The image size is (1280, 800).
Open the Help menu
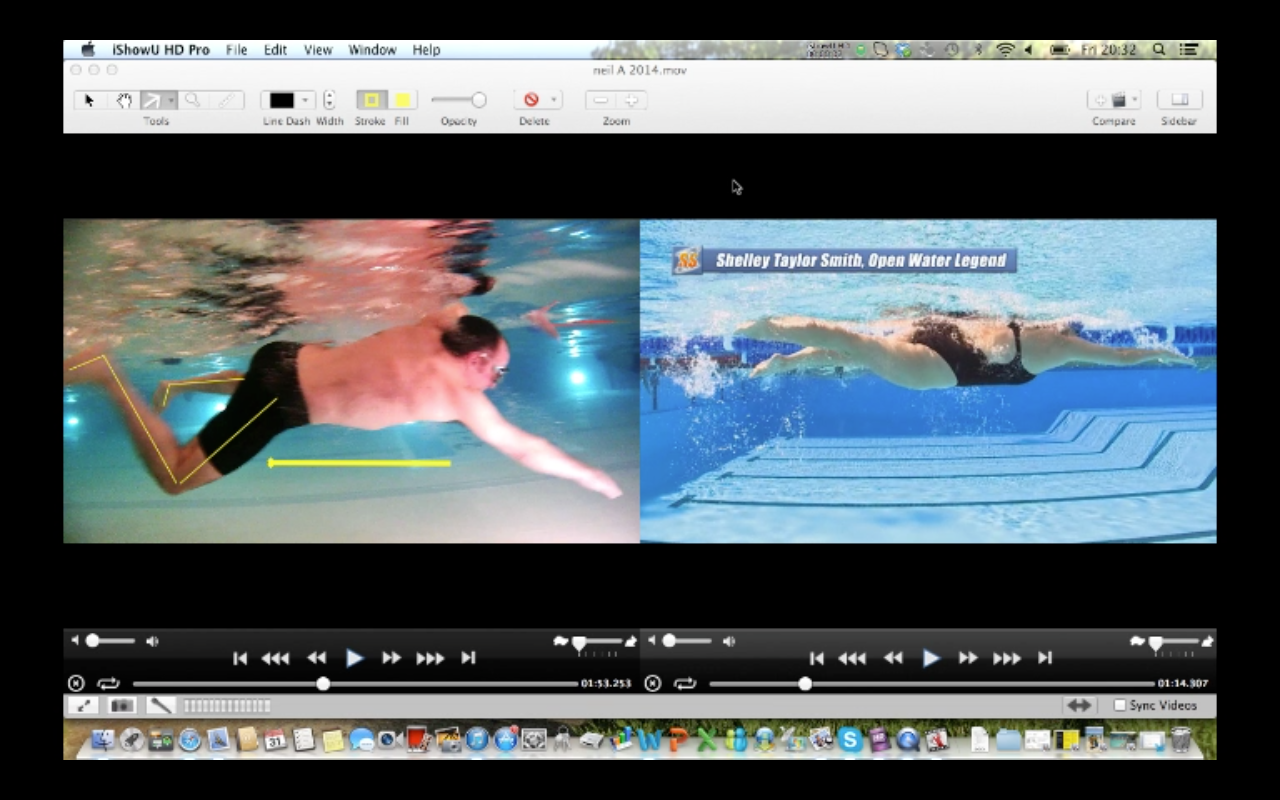point(426,50)
